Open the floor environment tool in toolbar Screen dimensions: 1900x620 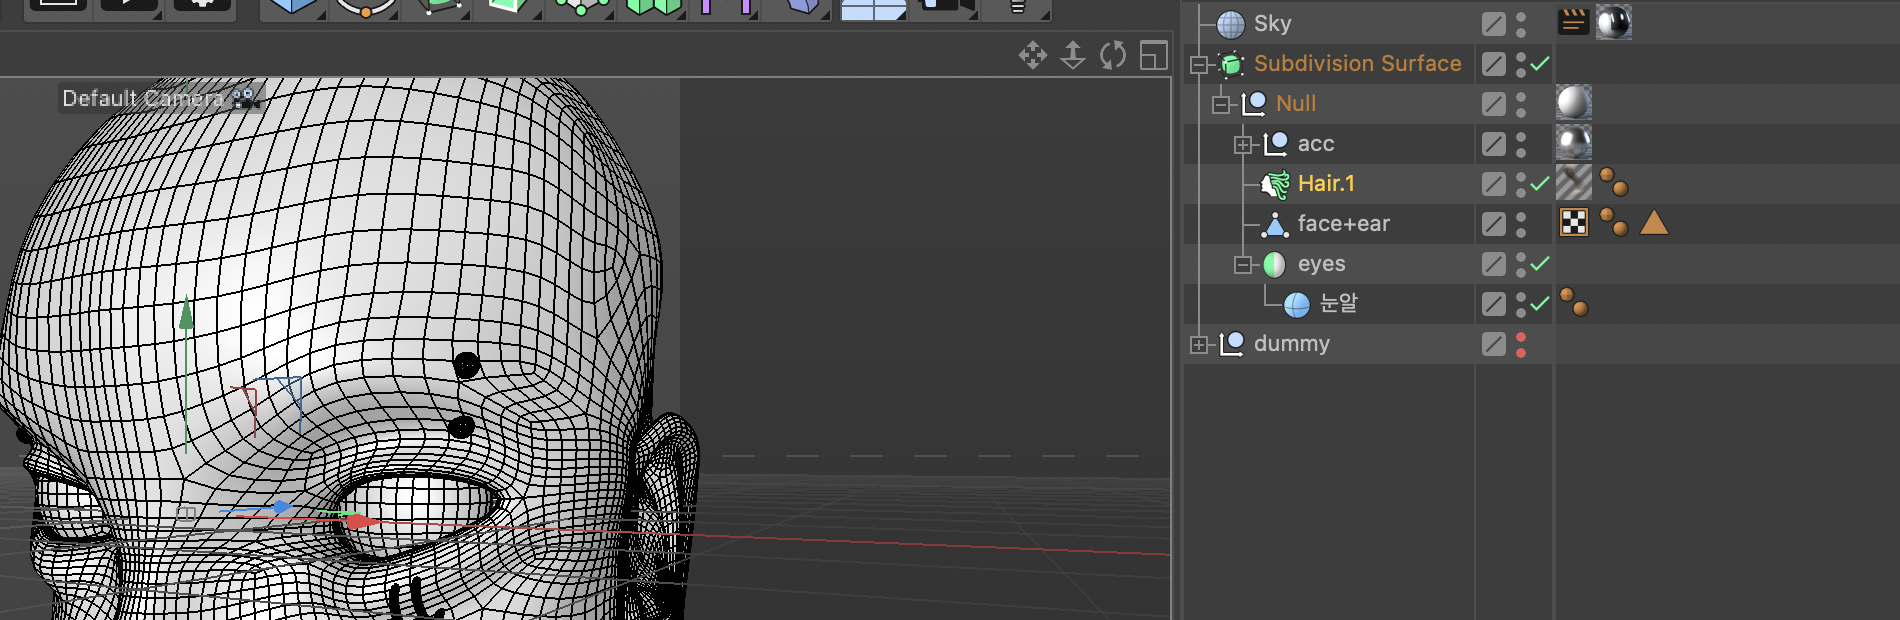[873, 9]
